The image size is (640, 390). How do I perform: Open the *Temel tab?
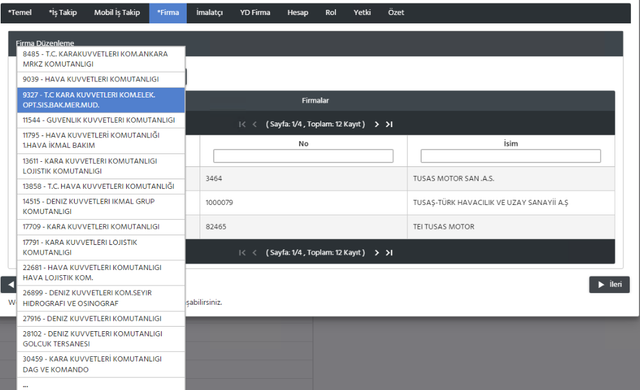click(20, 13)
